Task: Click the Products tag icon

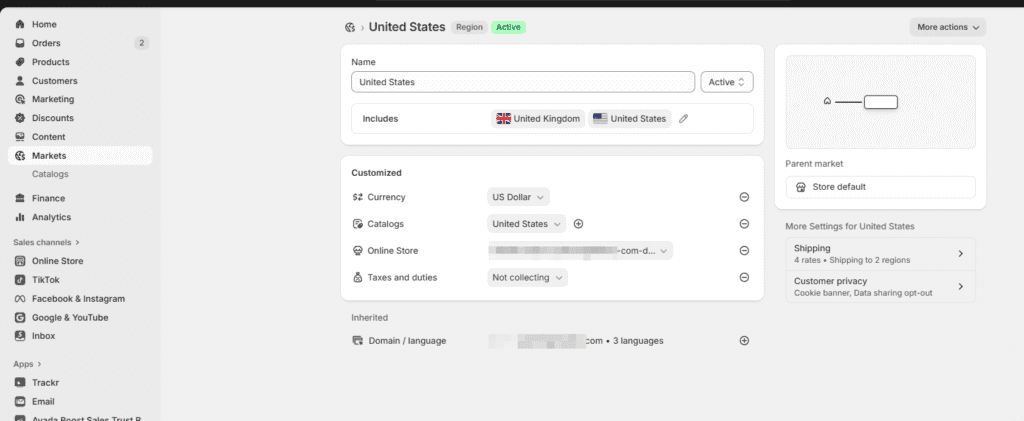Action: coord(20,62)
